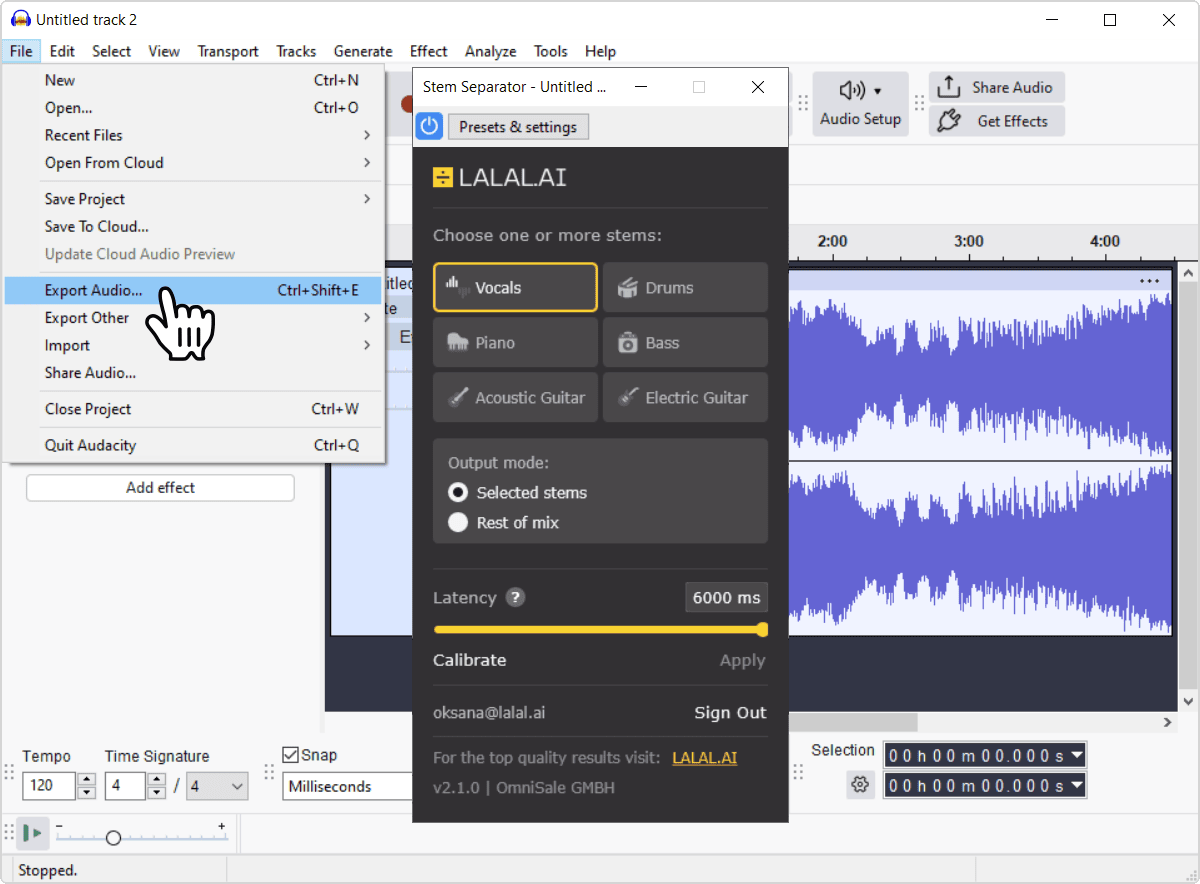
Task: Open selection settings gear icon
Action: click(860, 785)
